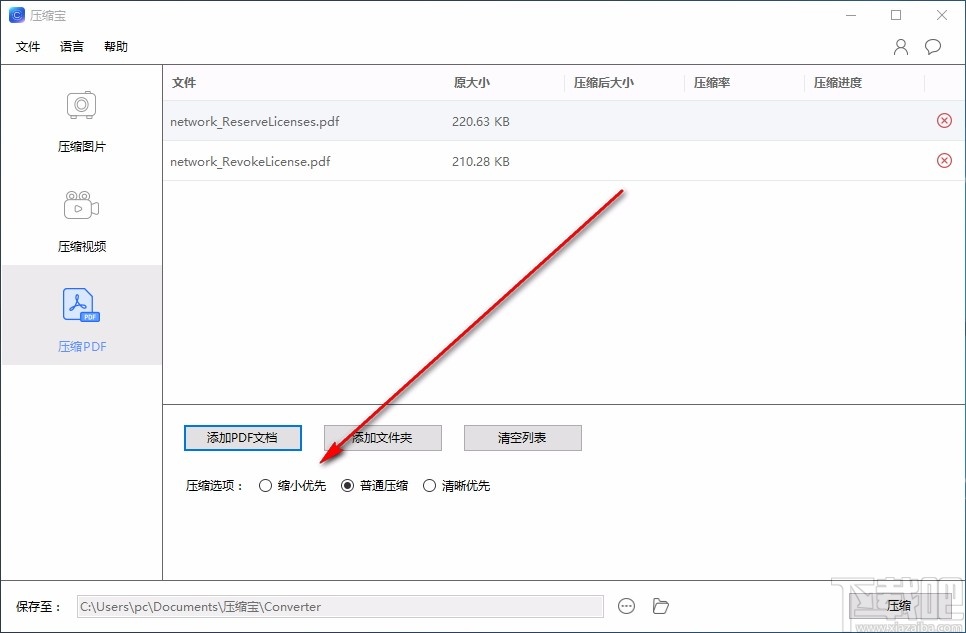Viewport: 966px width, 633px height.
Task: Click the 清空列表 button
Action: point(522,438)
